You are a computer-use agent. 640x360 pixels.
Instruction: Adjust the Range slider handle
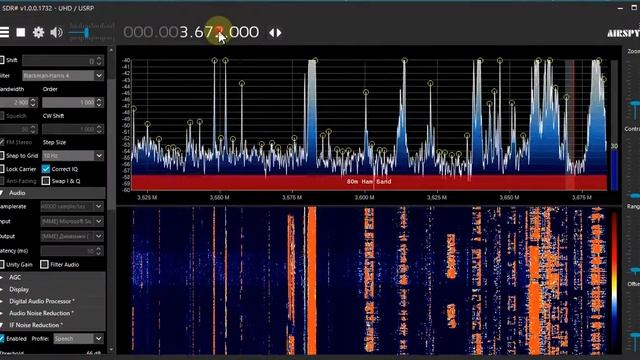pos(634,270)
